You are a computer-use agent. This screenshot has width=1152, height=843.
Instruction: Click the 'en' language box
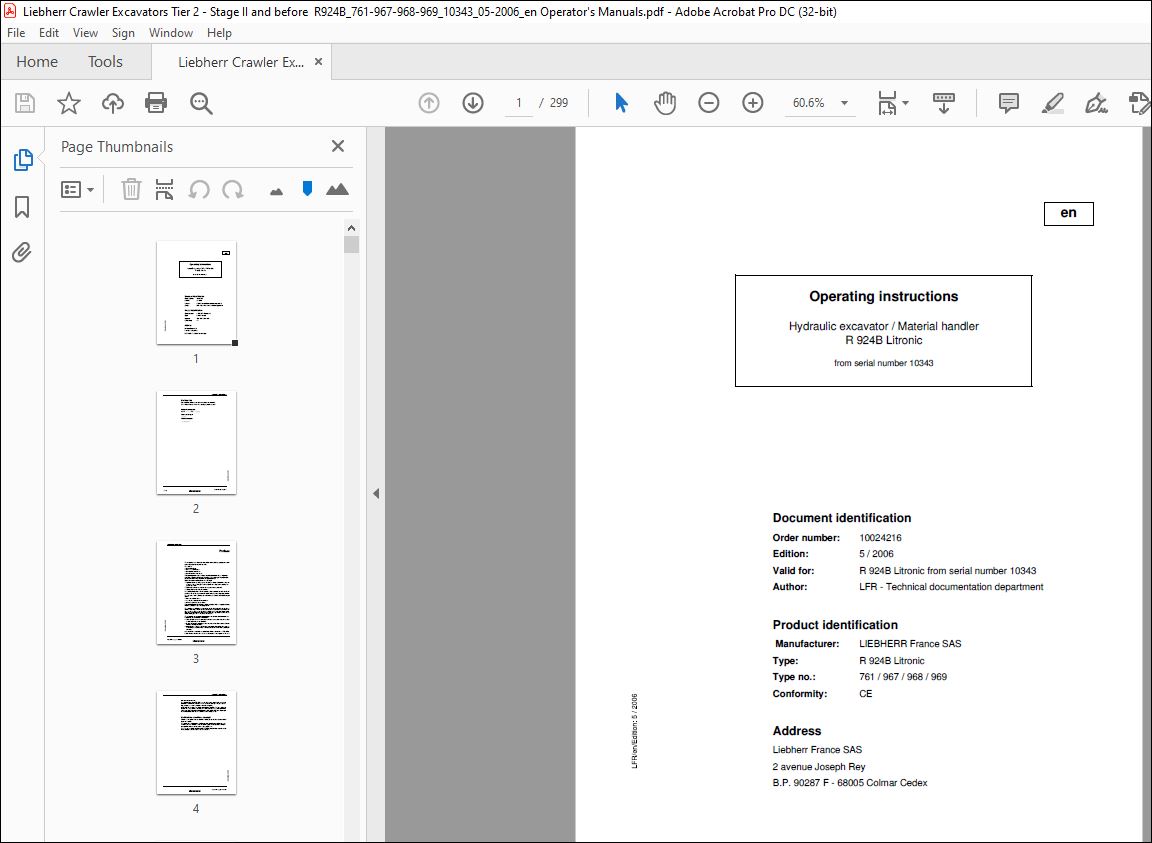point(1068,213)
